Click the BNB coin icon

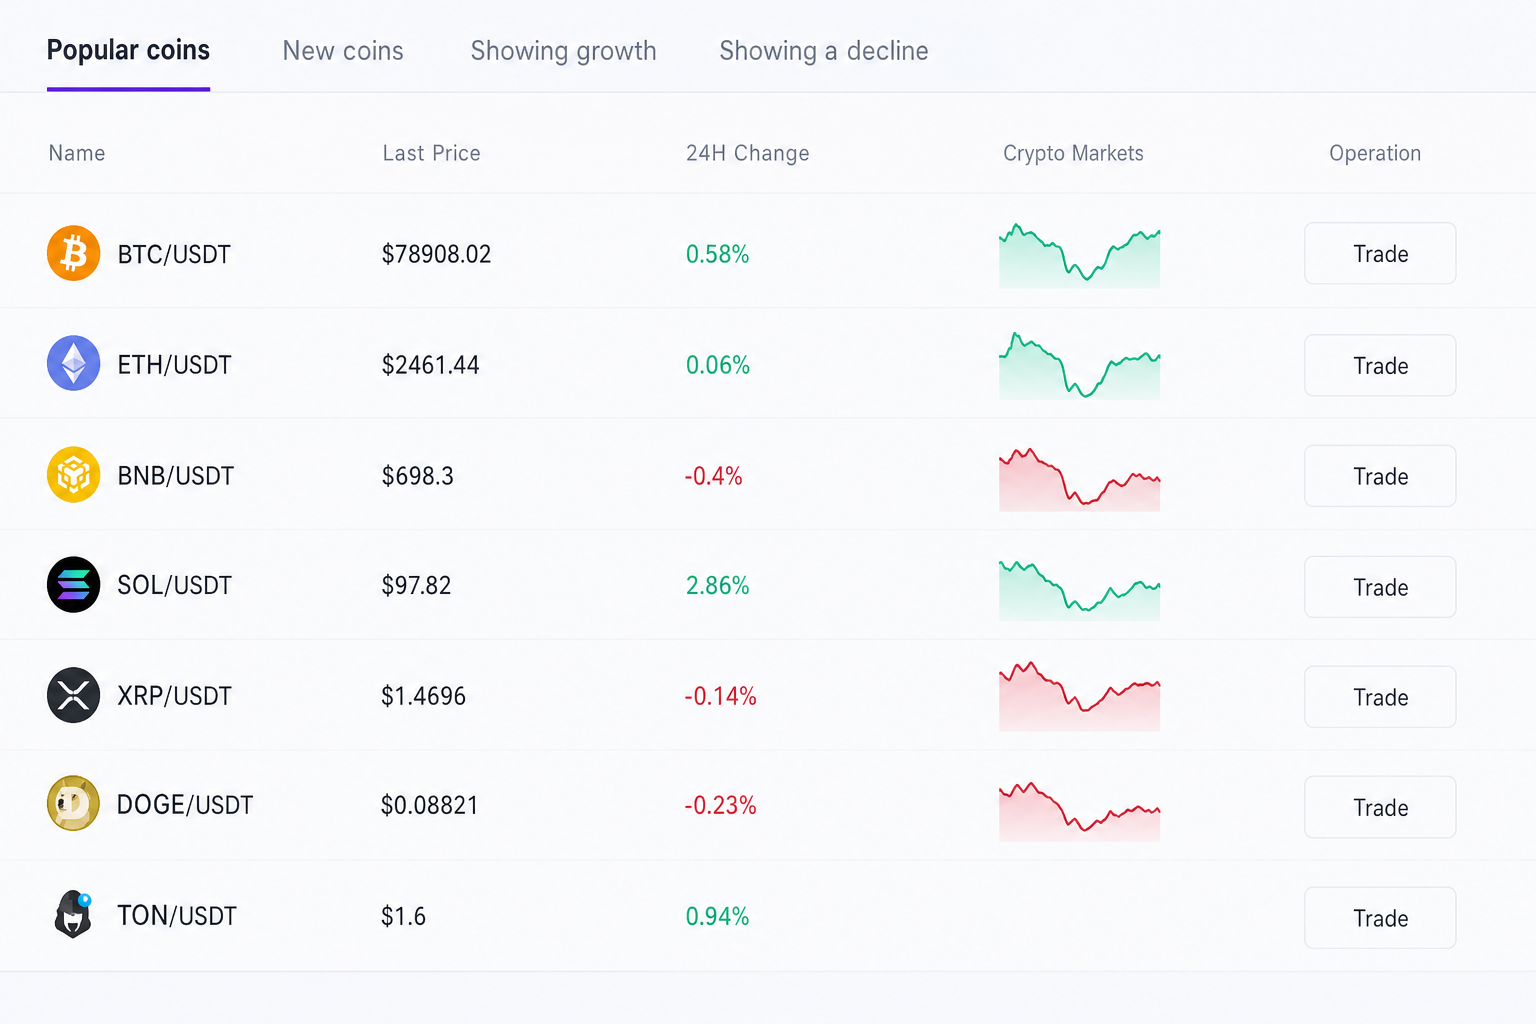(73, 474)
